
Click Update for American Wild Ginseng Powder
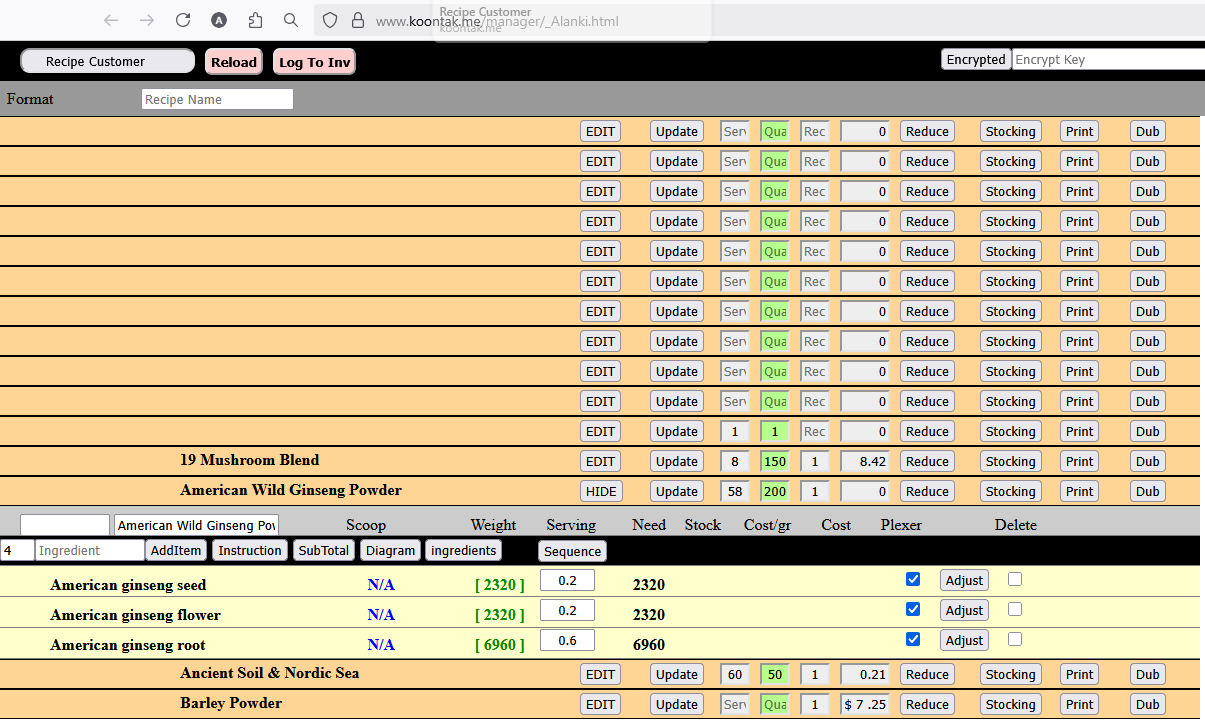tap(677, 491)
